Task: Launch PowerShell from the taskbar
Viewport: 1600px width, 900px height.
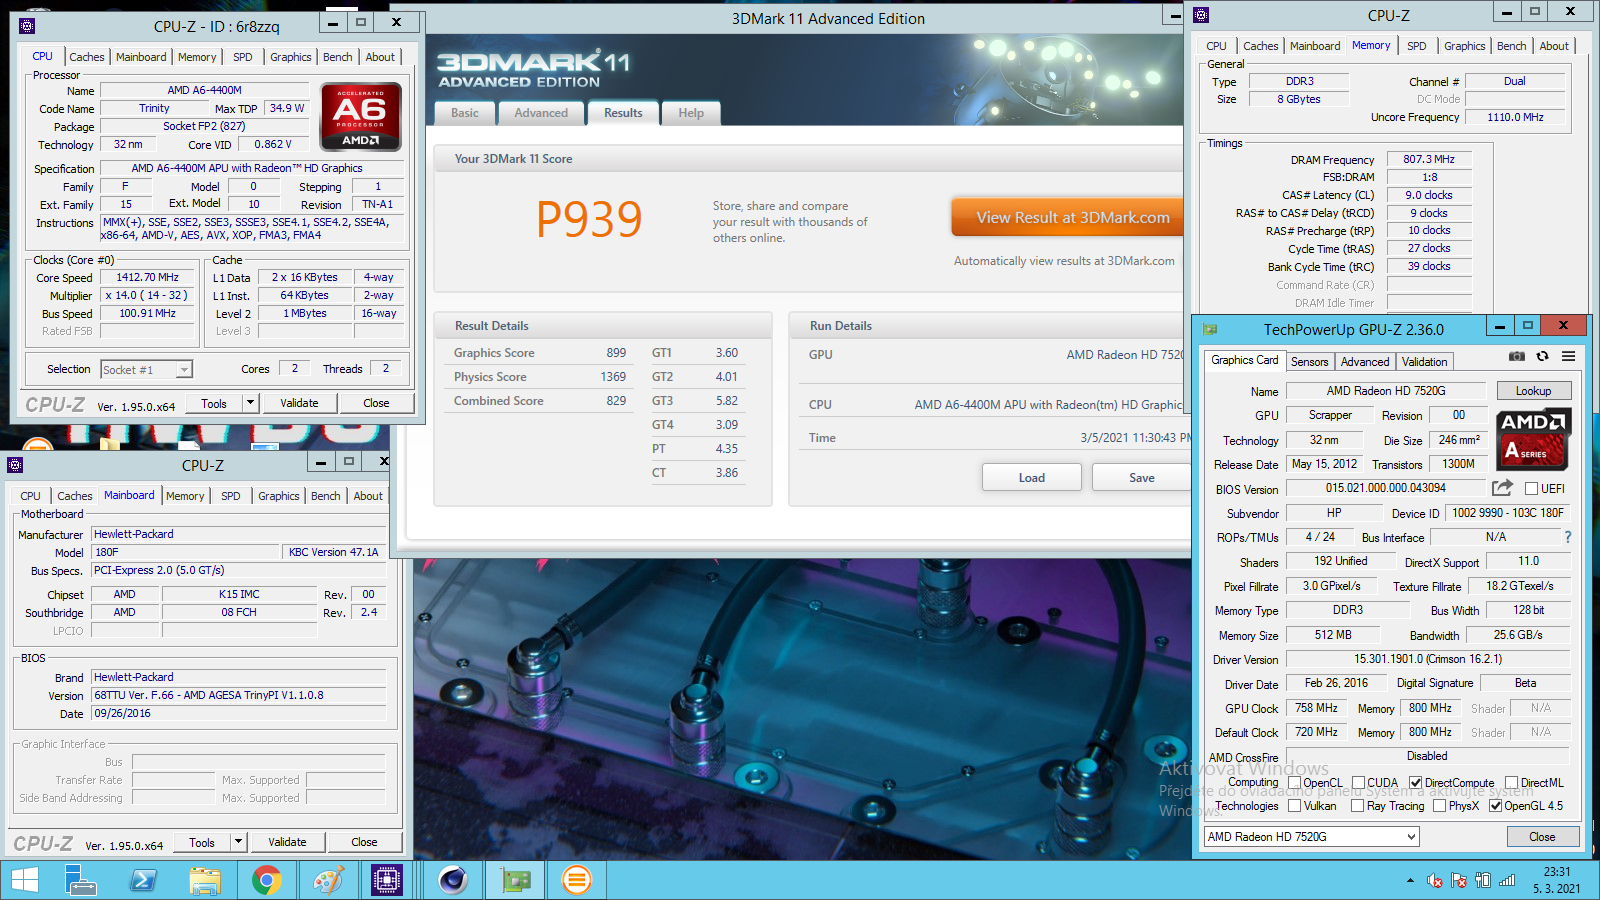Action: 143,880
